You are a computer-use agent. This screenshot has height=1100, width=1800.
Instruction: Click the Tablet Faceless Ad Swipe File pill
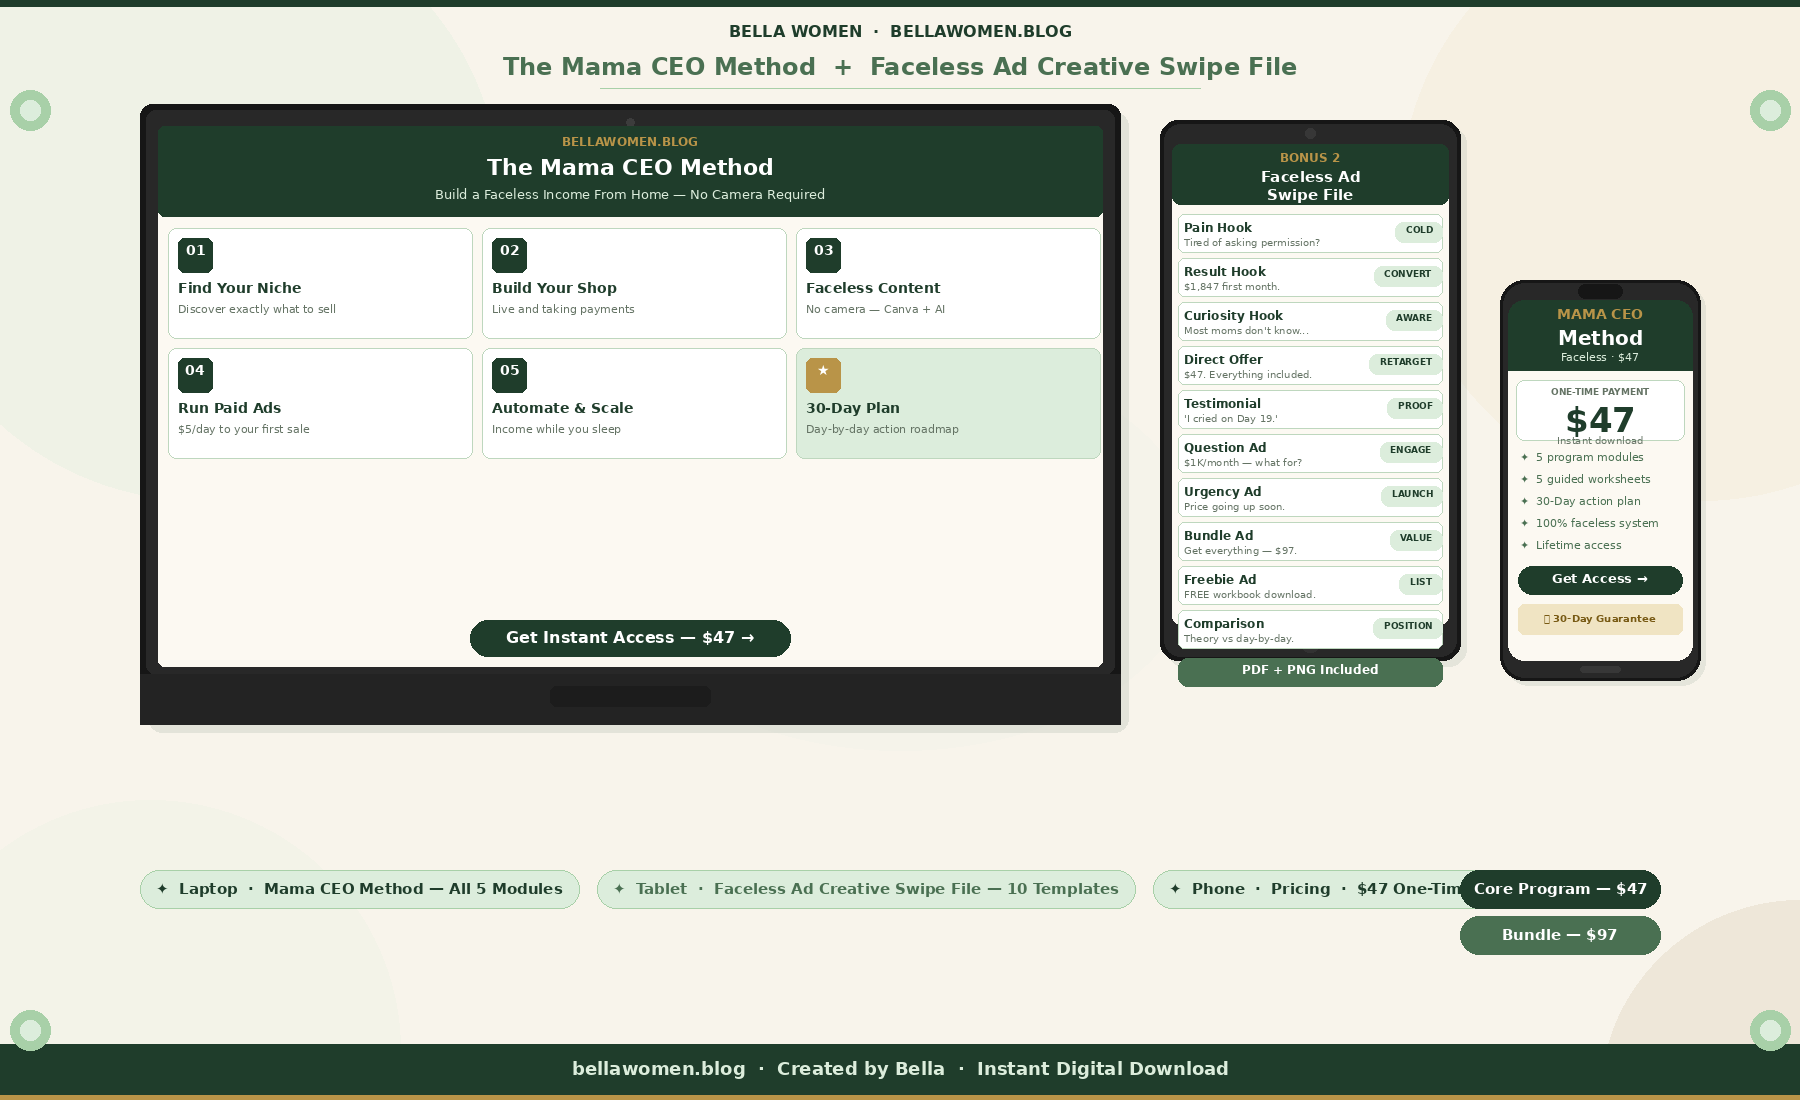866,889
